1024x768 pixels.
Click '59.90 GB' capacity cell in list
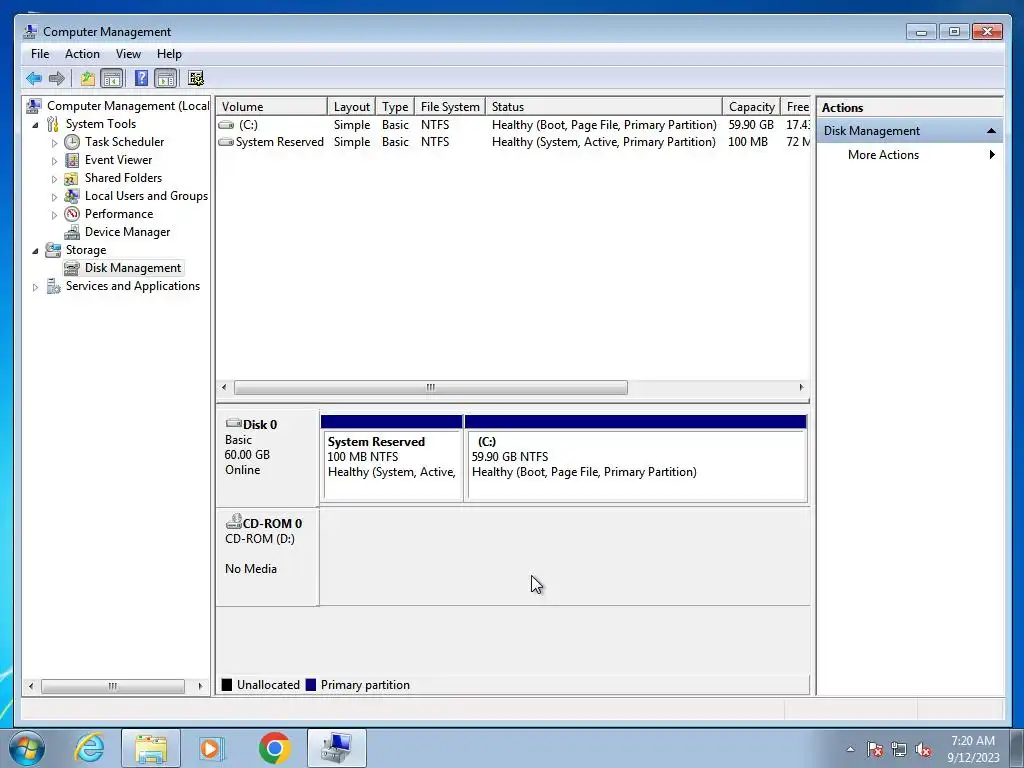[751, 125]
